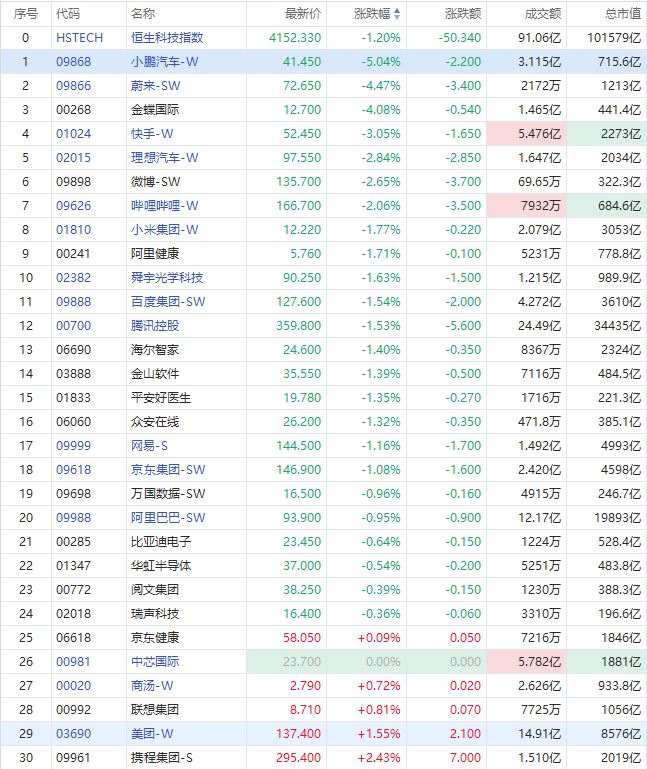Click the 代码 column header
Viewport: 647px width, 769px height.
click(68, 14)
